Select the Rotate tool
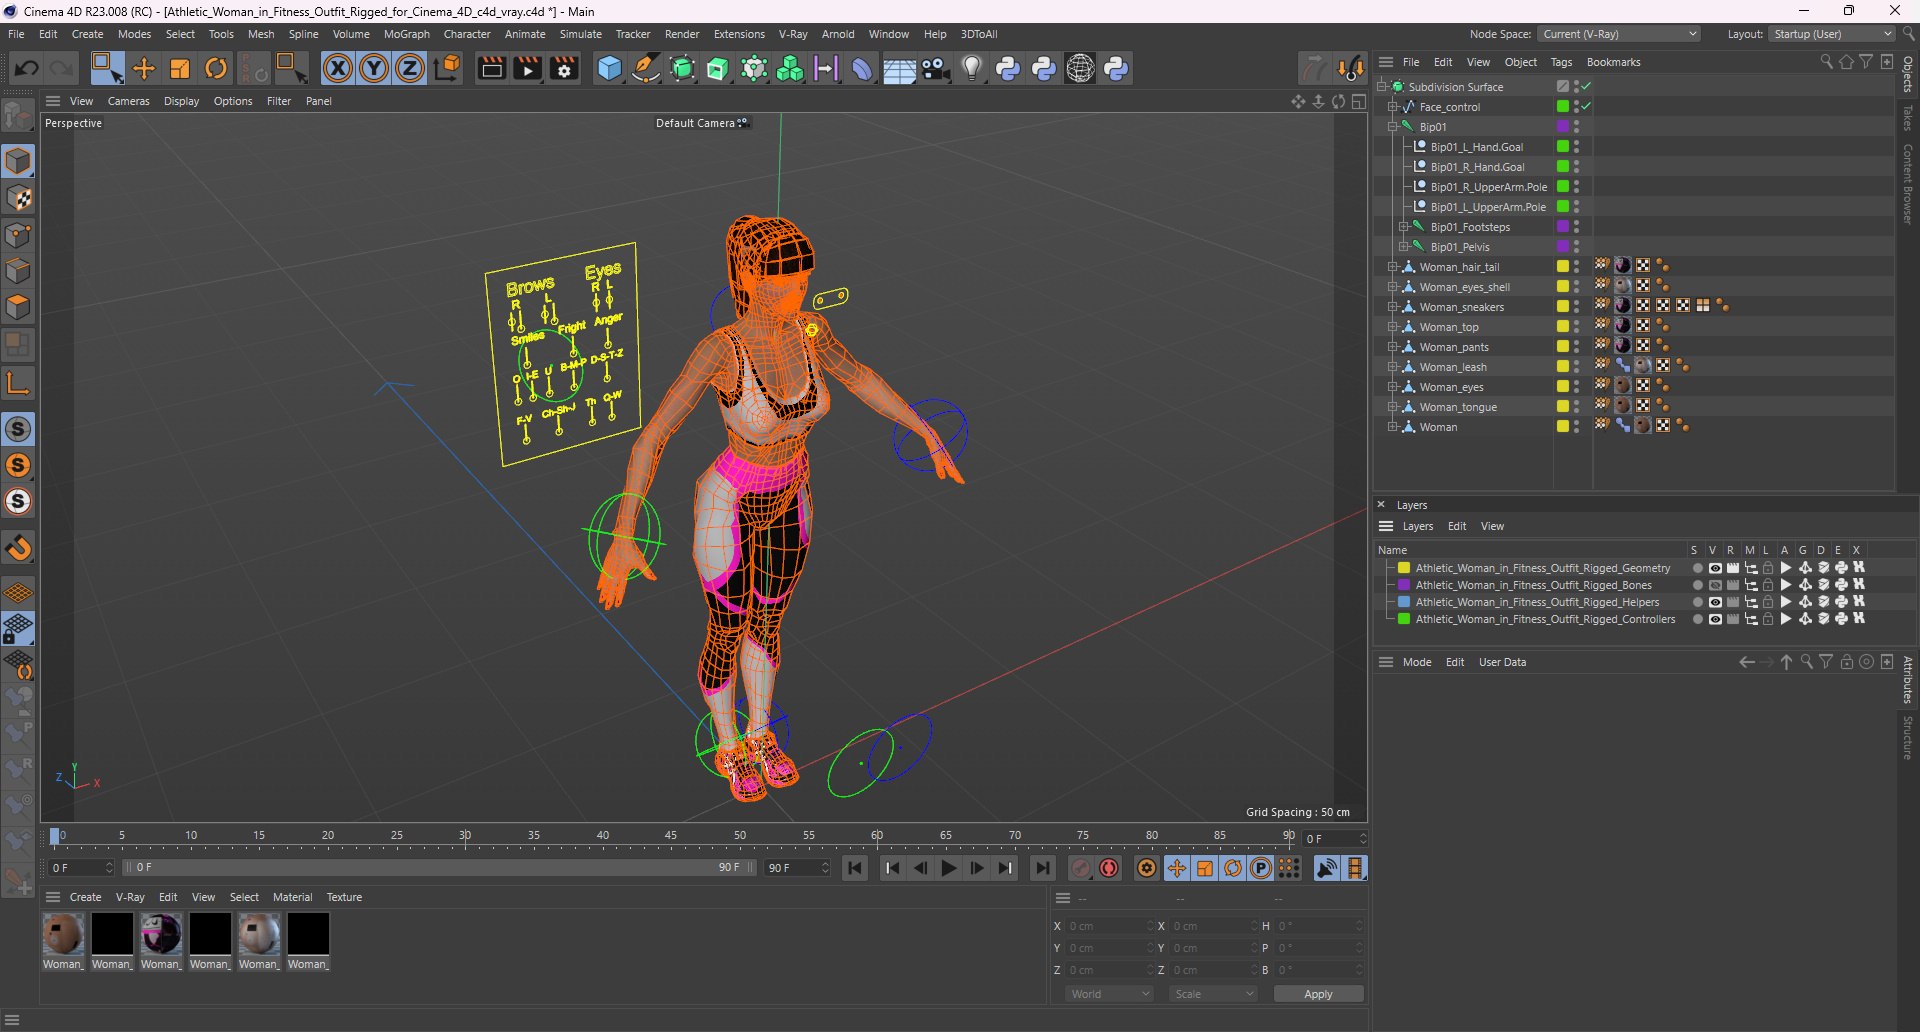The height and width of the screenshot is (1032, 1920). [216, 69]
